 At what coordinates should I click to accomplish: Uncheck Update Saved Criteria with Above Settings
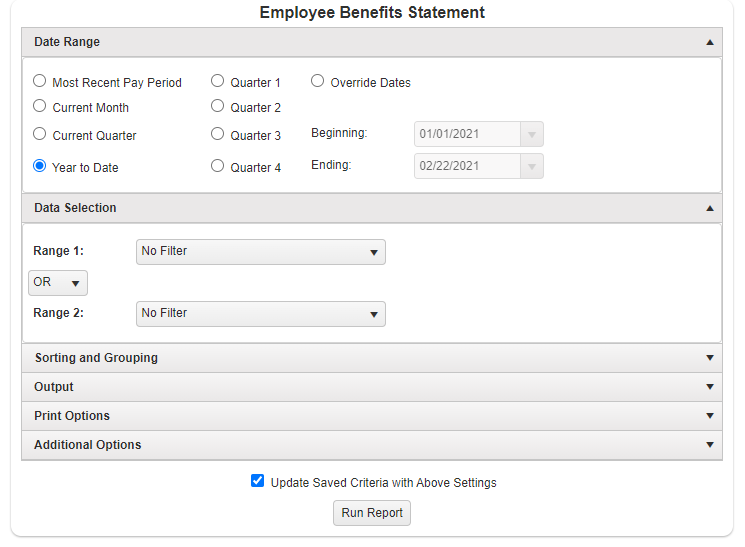coord(258,481)
